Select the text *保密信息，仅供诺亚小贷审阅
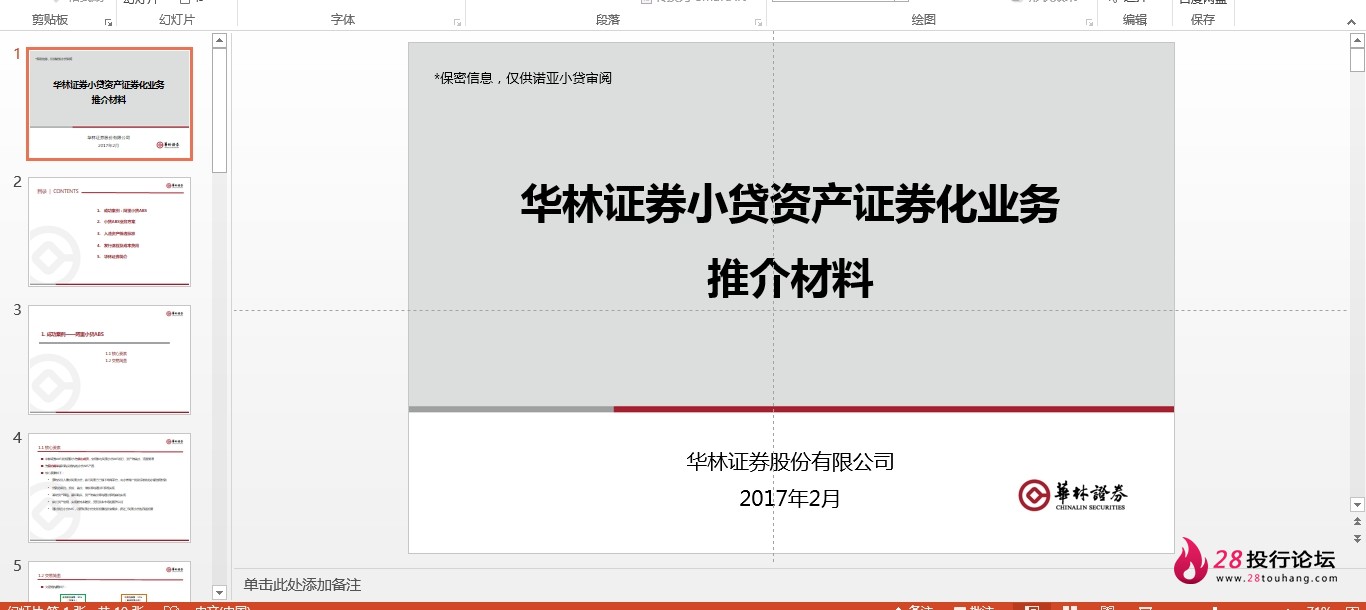 click(x=523, y=78)
